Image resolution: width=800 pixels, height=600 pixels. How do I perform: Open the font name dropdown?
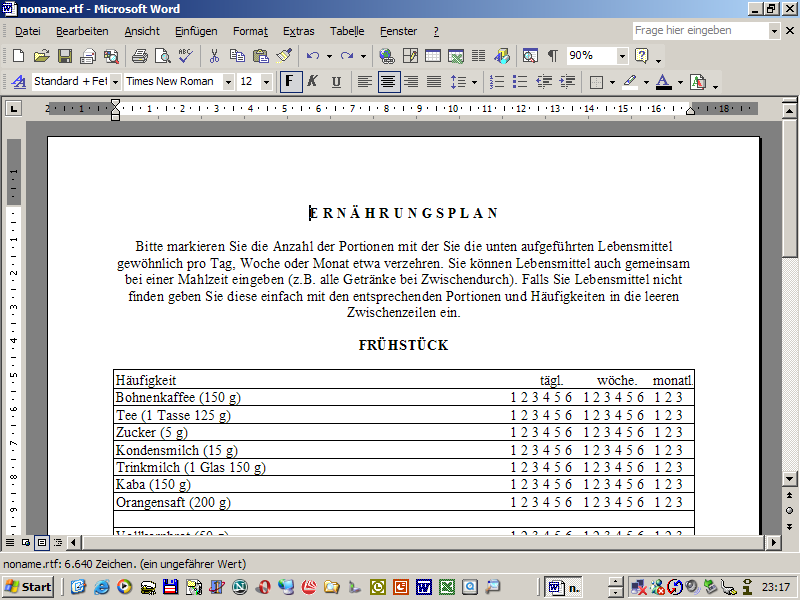pos(228,82)
